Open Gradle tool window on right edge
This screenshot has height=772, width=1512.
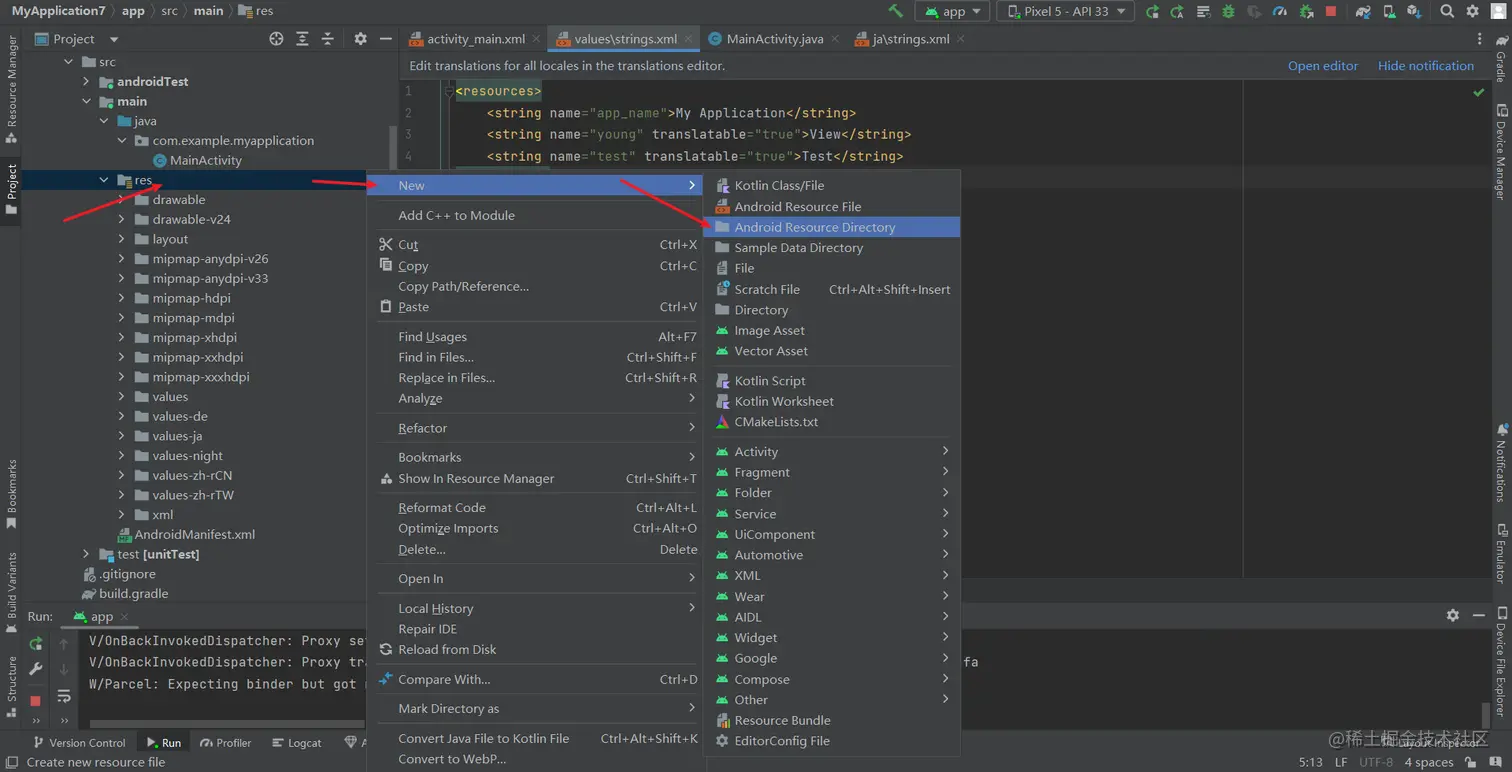click(x=1500, y=60)
